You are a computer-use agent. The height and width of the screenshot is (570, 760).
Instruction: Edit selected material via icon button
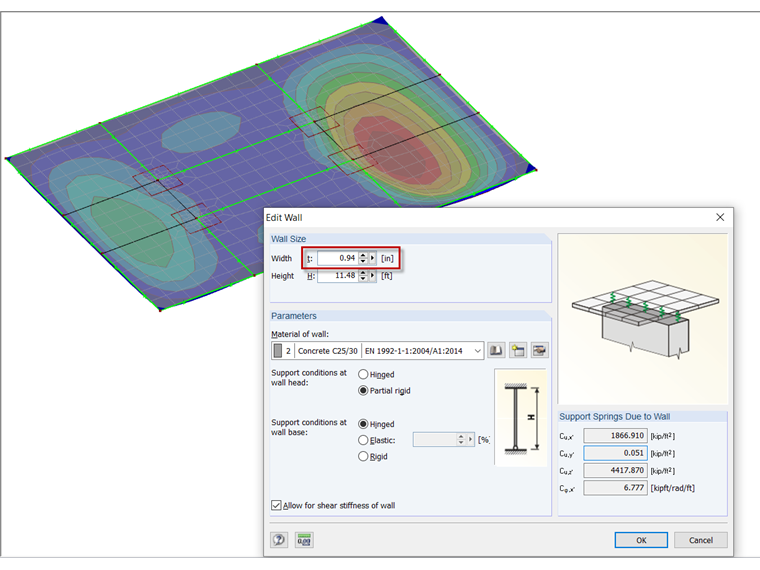(x=539, y=350)
